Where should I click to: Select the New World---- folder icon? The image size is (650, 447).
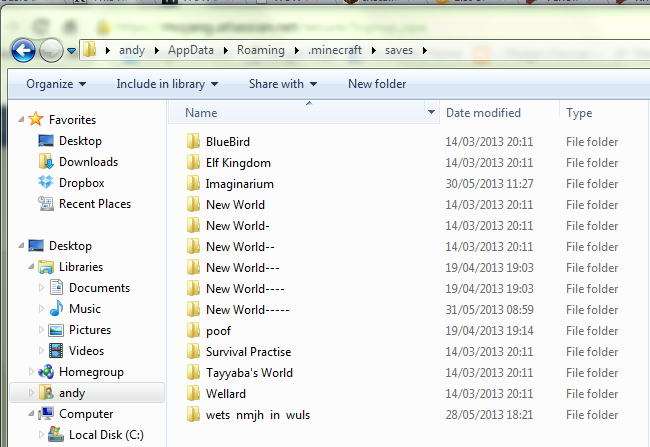(193, 289)
